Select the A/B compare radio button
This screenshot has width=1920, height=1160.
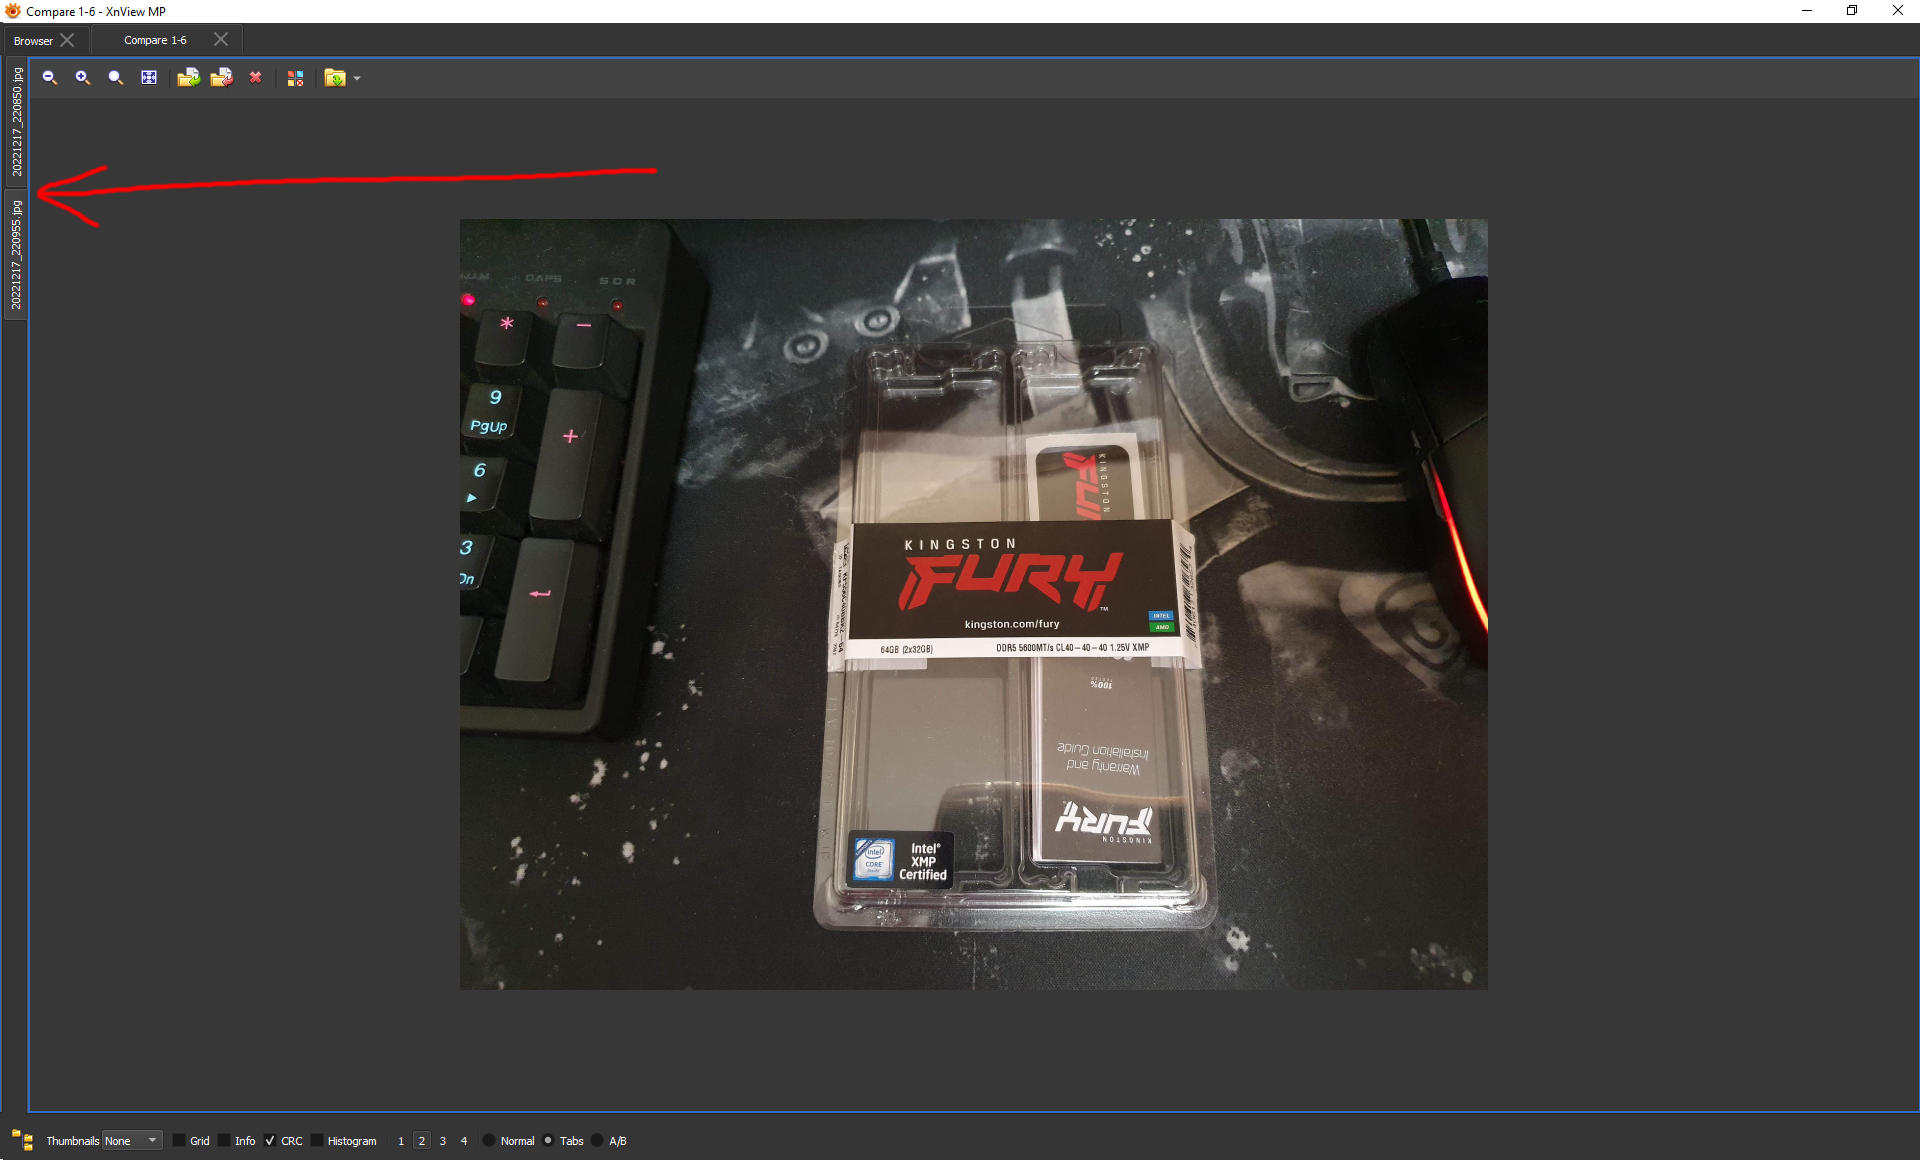597,1141
